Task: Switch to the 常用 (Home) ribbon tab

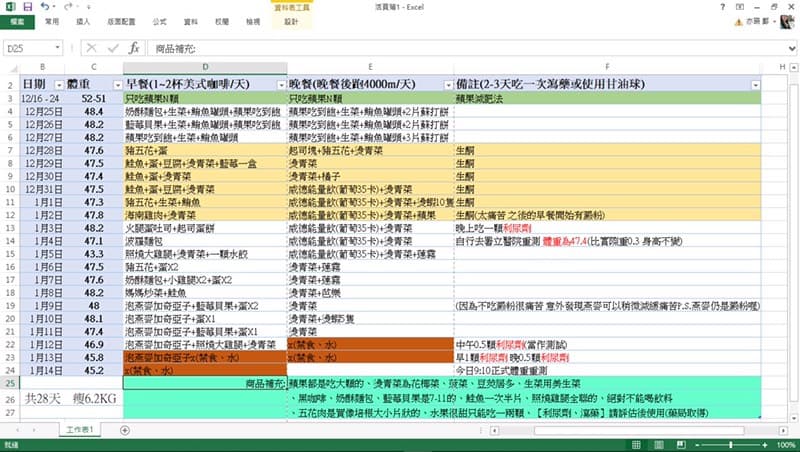Action: pyautogui.click(x=52, y=21)
